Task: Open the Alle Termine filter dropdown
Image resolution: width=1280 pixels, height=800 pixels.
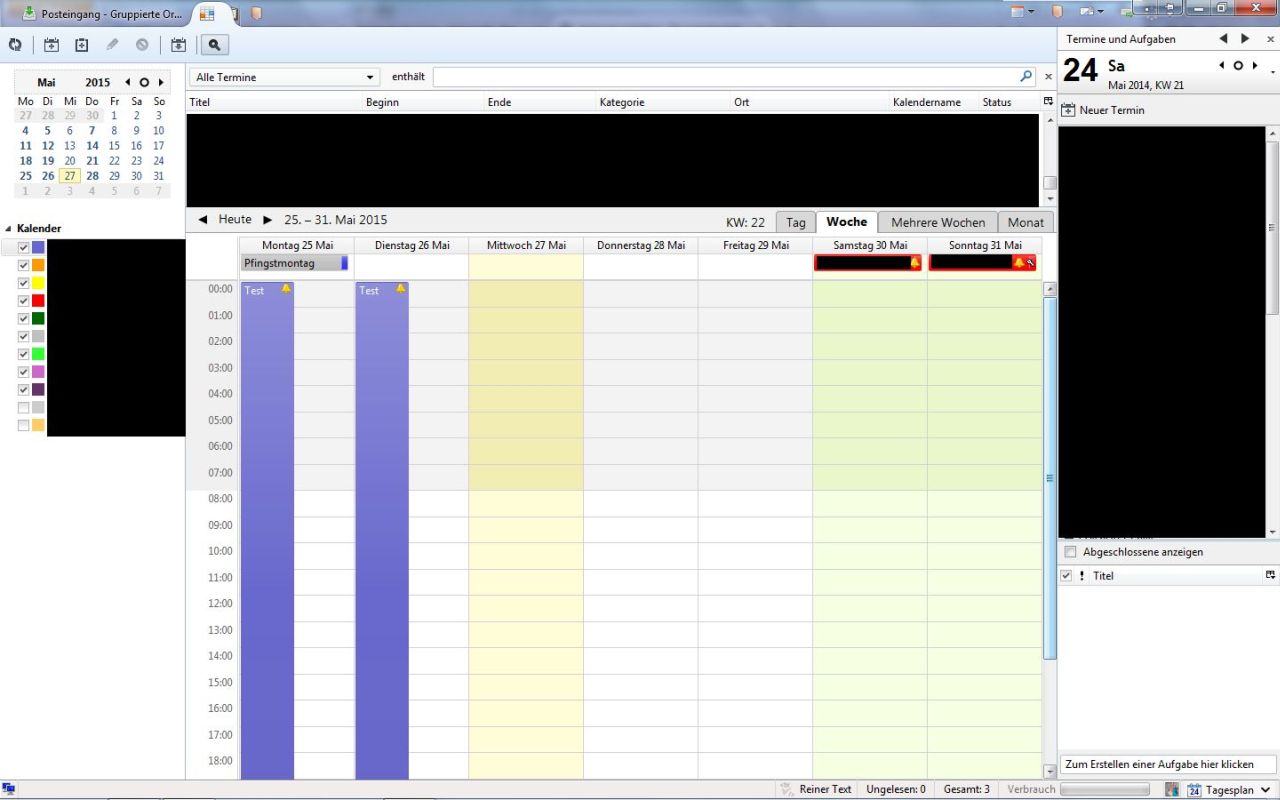Action: click(285, 77)
